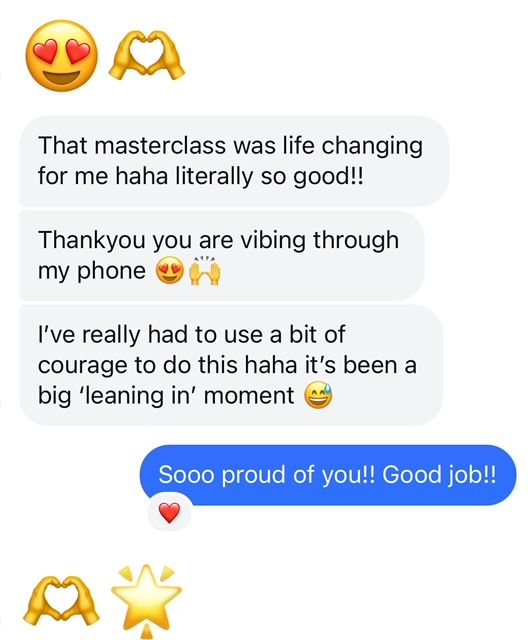The height and width of the screenshot is (640, 528).
Task: Select the 'That masterclass was life changing' message
Action: pyautogui.click(x=234, y=161)
